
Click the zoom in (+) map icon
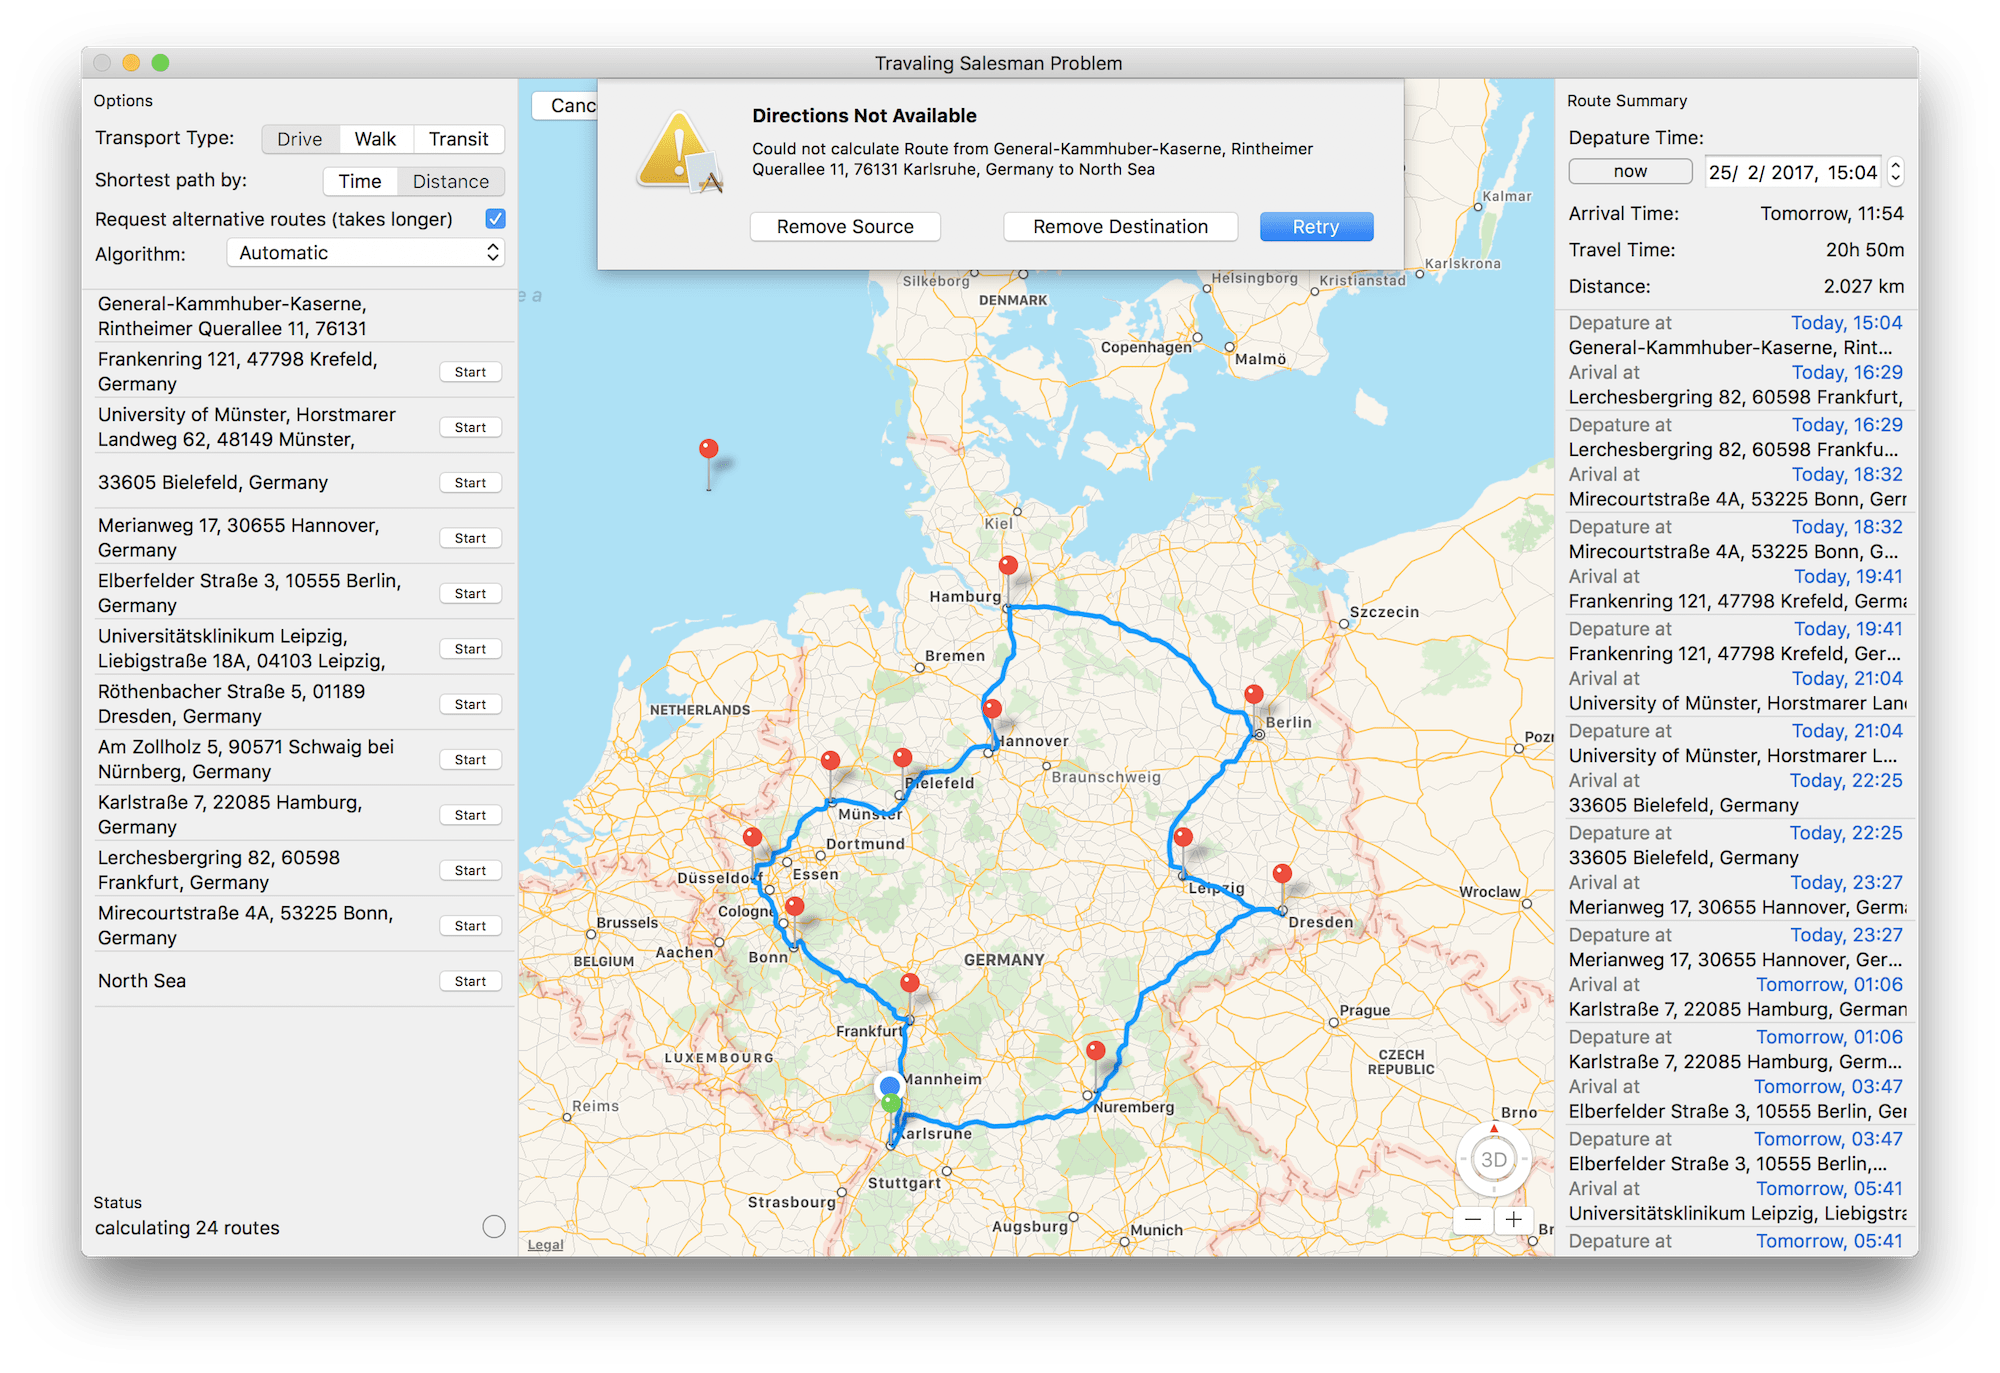tap(1512, 1221)
